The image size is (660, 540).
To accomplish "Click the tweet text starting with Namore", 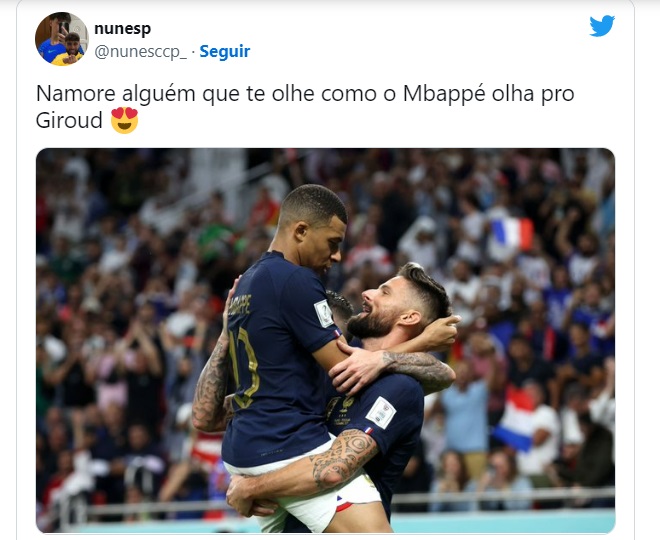I will tap(305, 106).
